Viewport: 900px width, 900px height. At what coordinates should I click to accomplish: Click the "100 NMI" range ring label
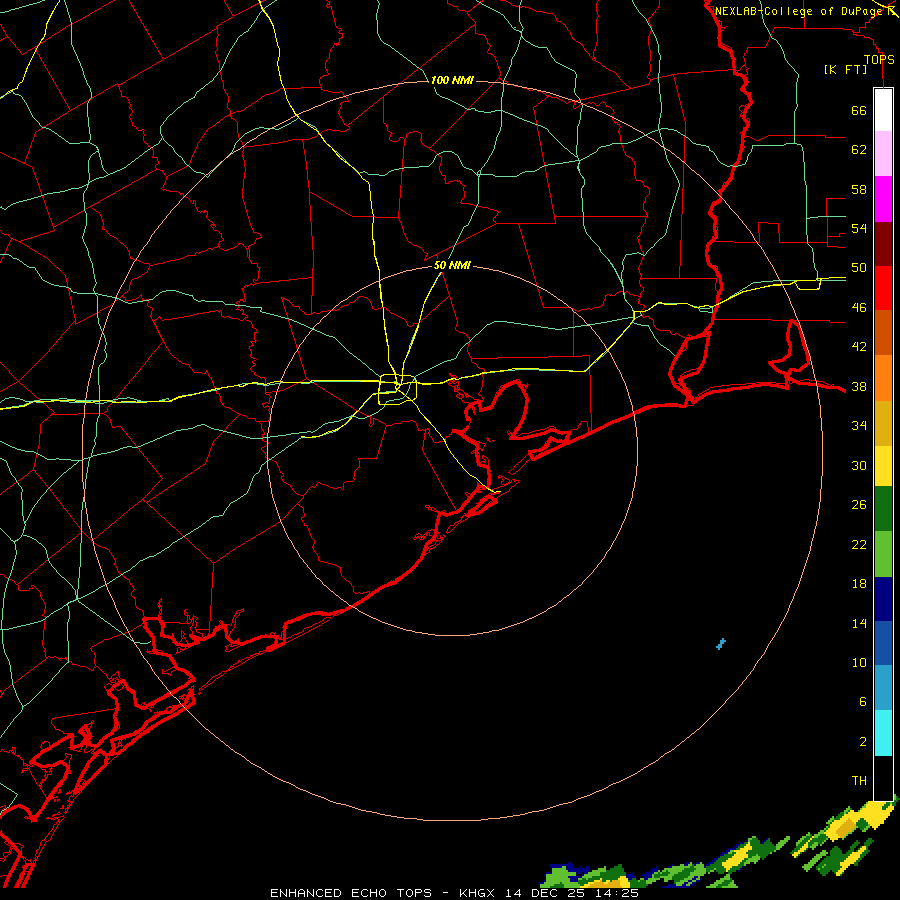point(452,80)
